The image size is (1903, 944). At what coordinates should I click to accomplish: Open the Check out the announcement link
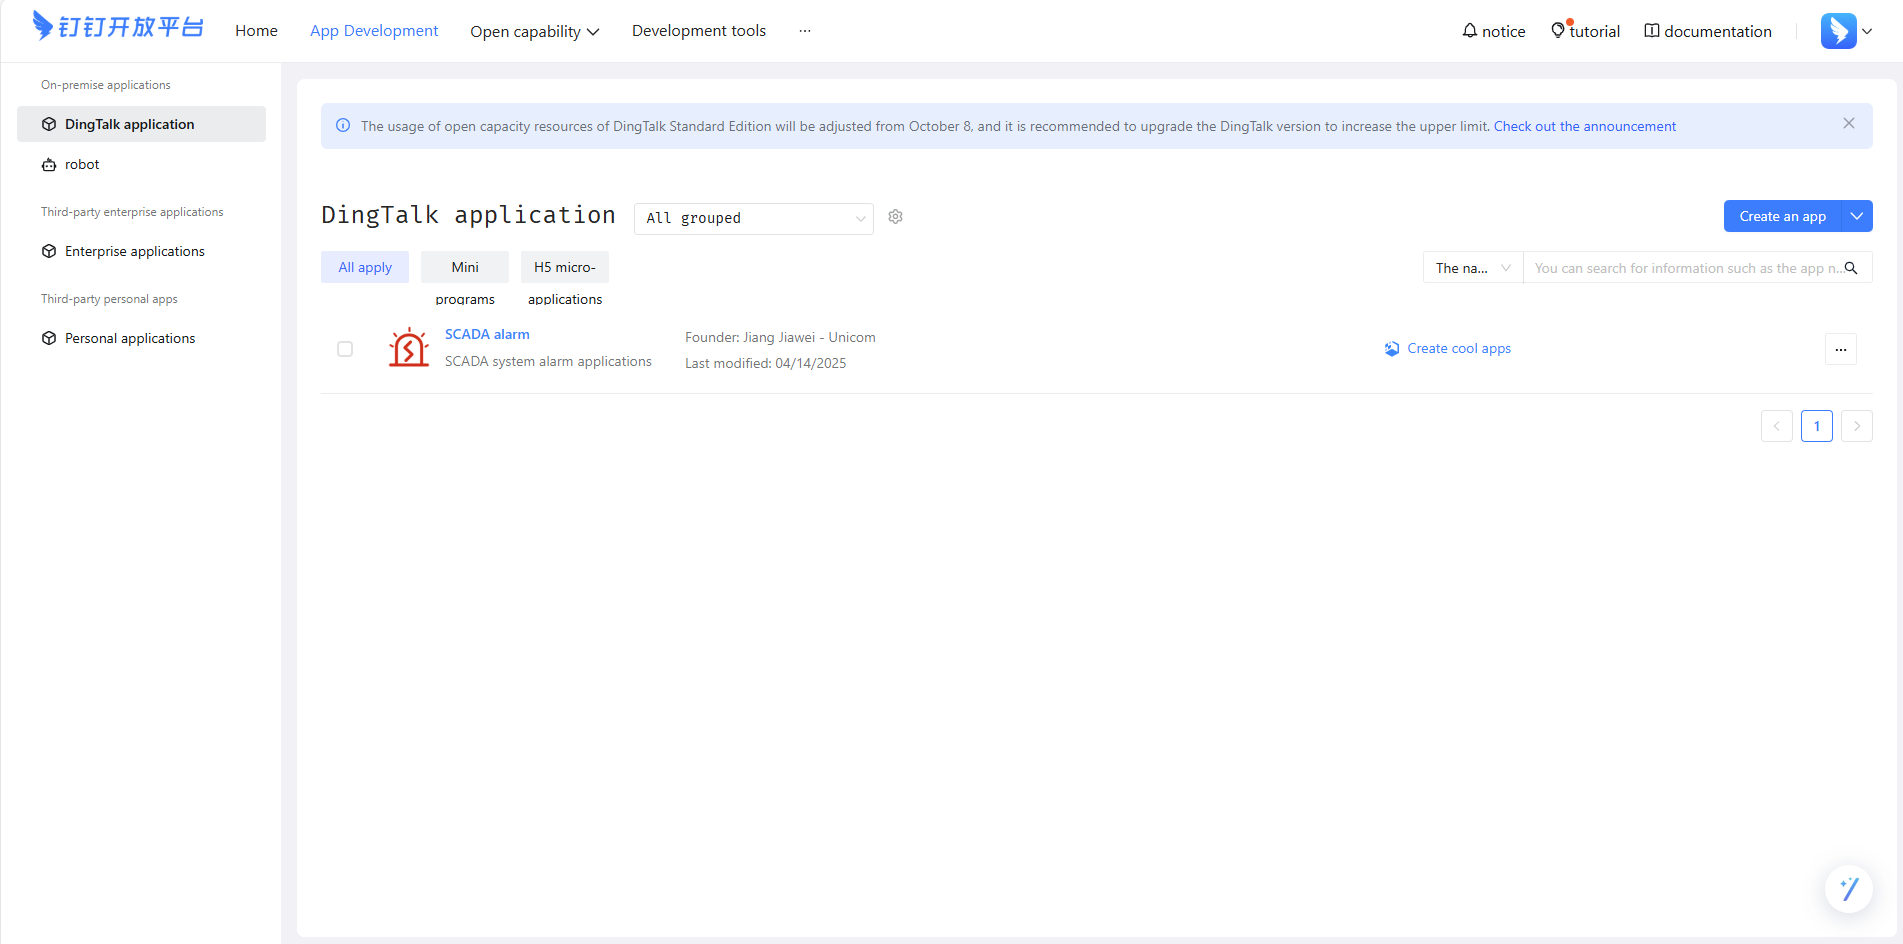(1584, 126)
